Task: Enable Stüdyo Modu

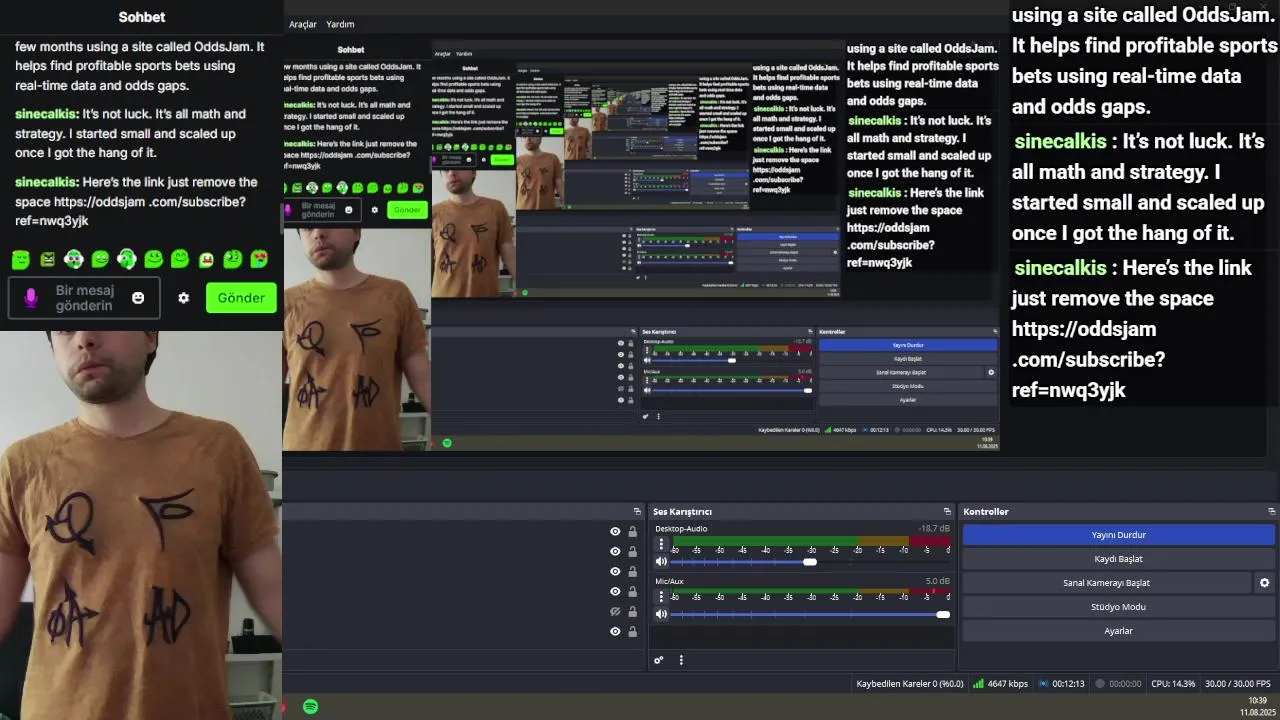Action: point(1118,607)
